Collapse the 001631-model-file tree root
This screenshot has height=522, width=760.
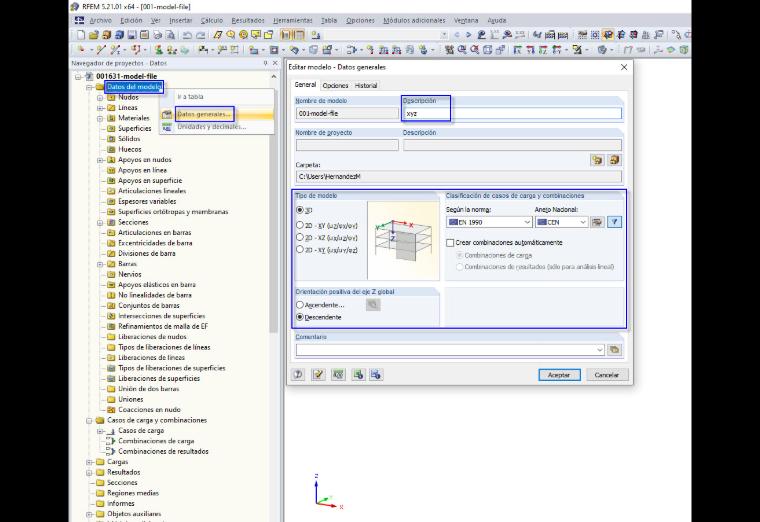click(78, 77)
